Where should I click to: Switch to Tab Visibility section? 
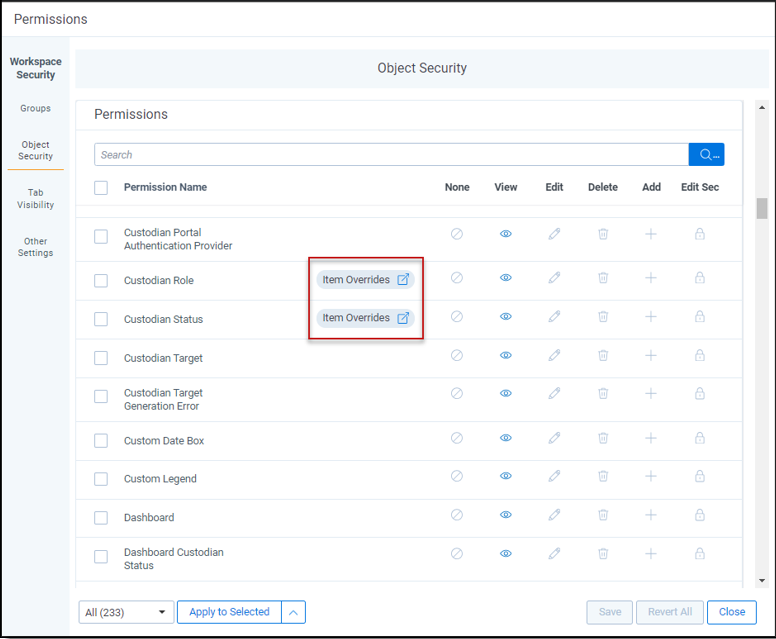coord(35,198)
